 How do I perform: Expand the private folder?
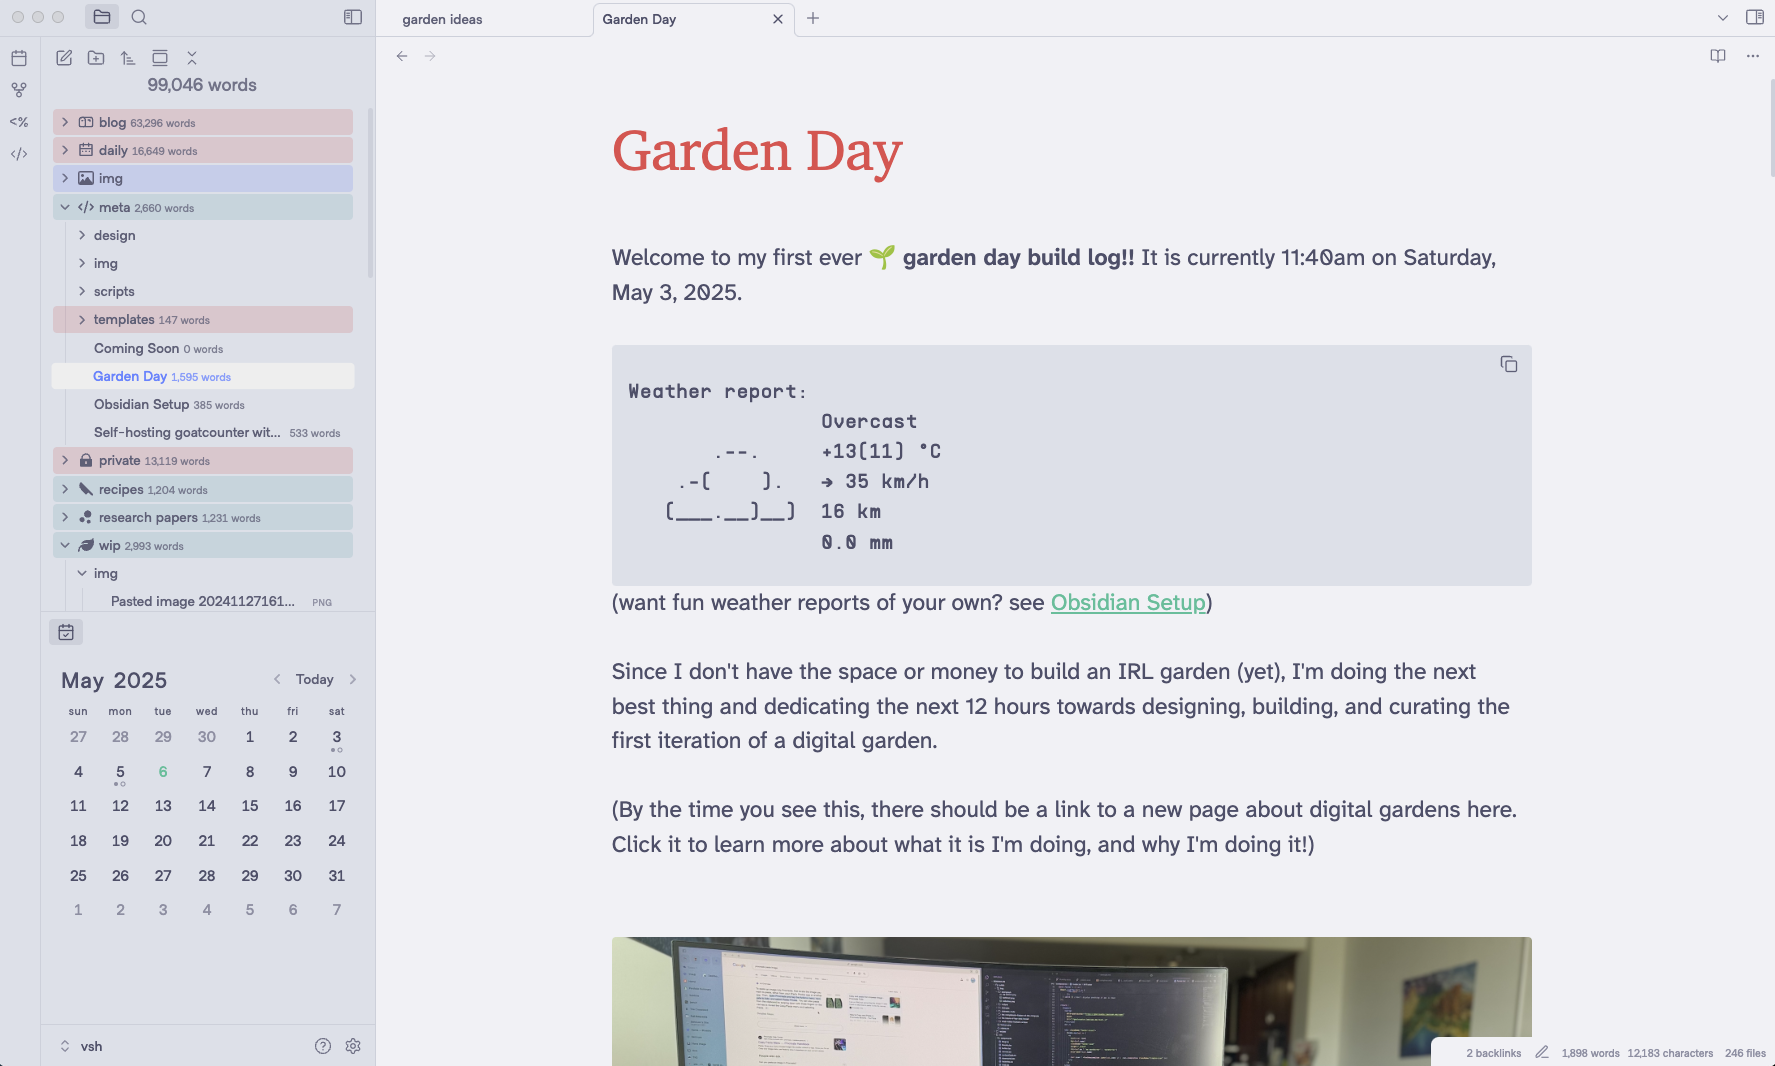pos(203,460)
